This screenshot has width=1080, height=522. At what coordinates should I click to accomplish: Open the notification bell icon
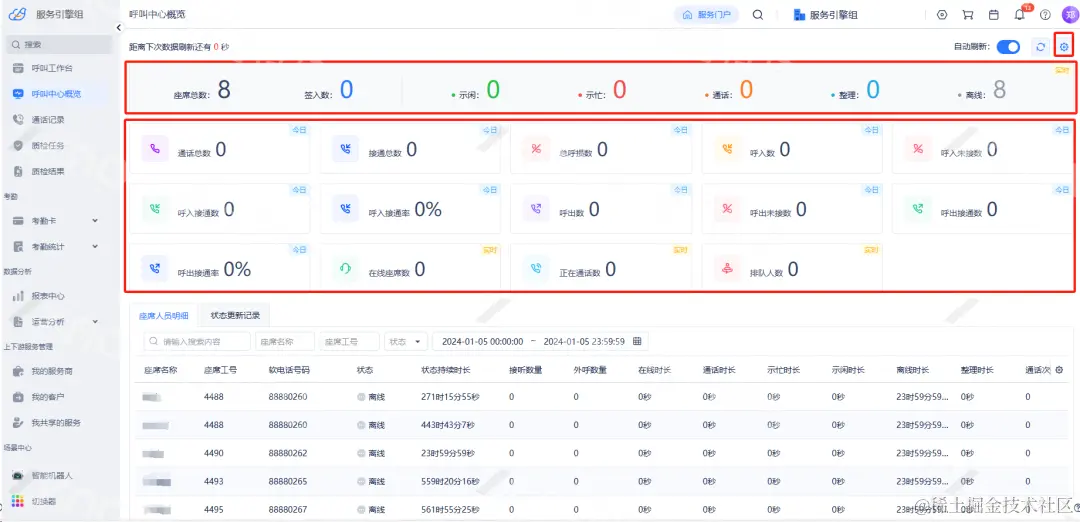[1019, 14]
